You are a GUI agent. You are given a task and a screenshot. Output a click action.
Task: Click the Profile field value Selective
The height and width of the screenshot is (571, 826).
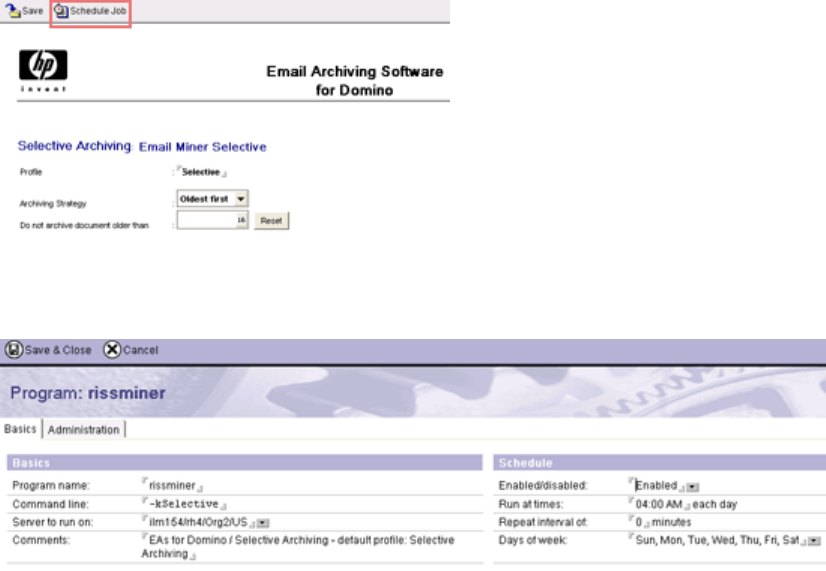[201, 172]
